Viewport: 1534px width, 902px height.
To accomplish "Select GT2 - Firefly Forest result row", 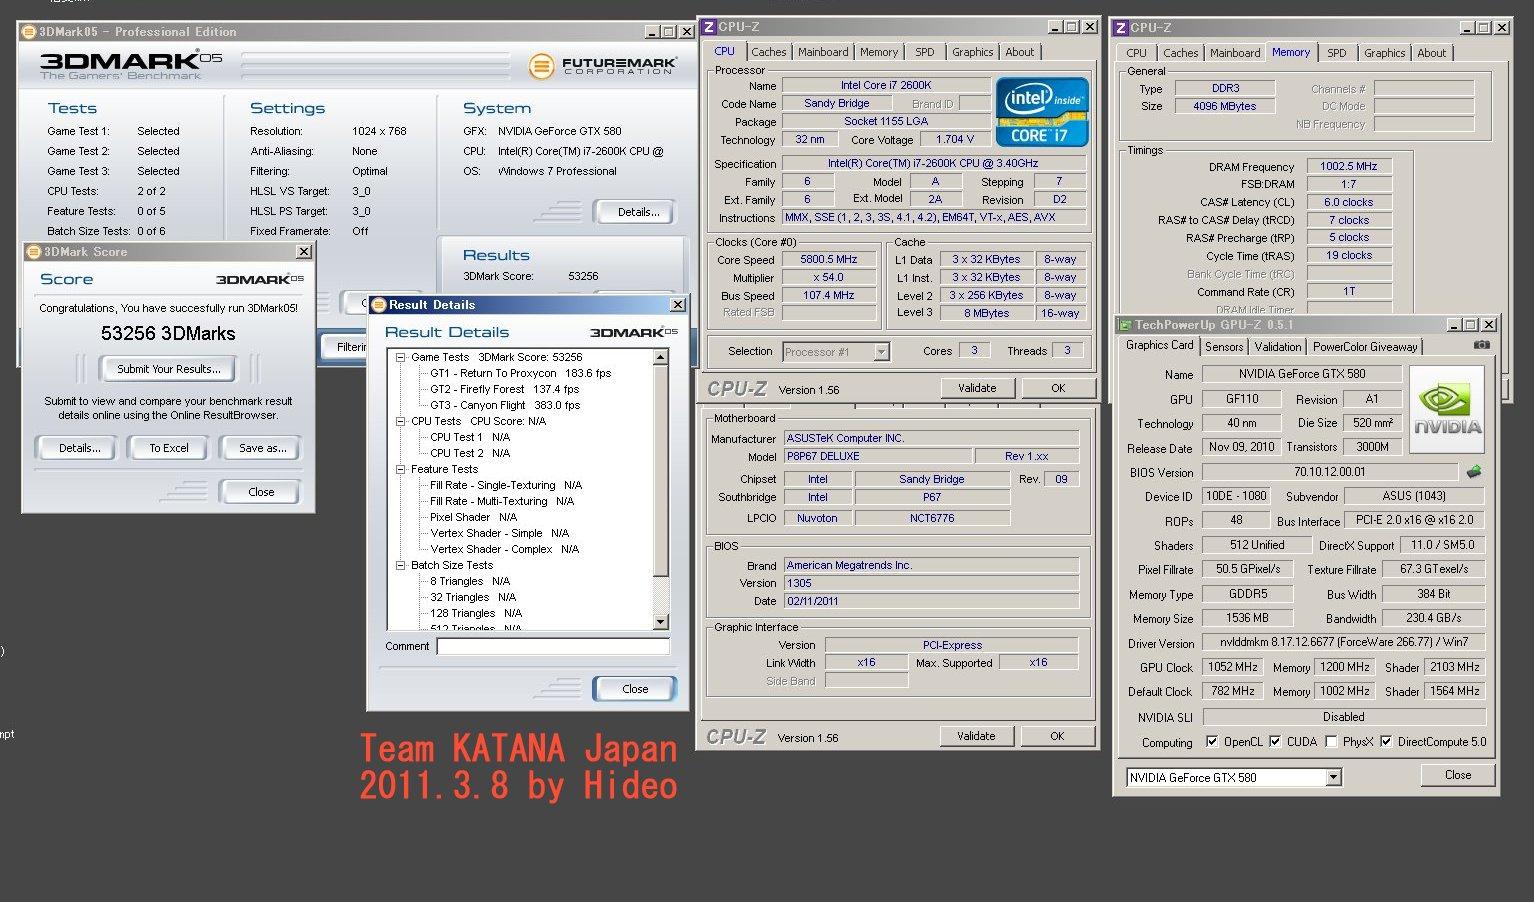I will click(504, 389).
